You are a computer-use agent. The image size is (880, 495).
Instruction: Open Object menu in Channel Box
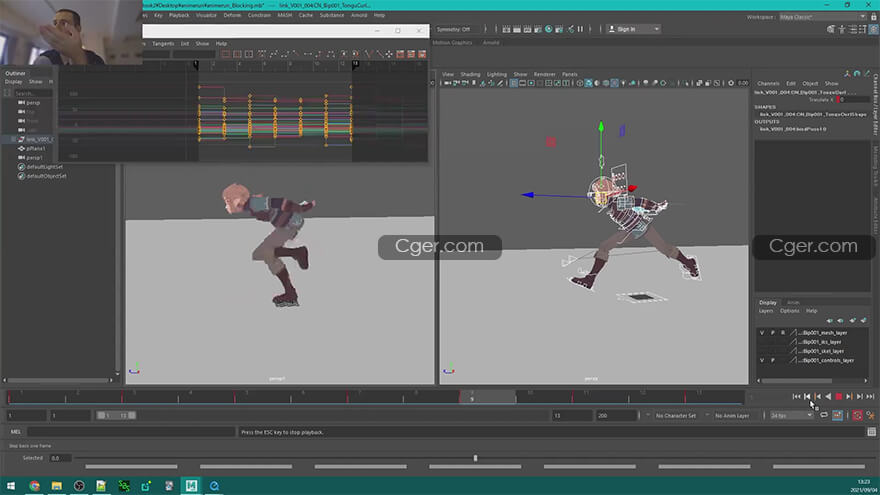[810, 84]
